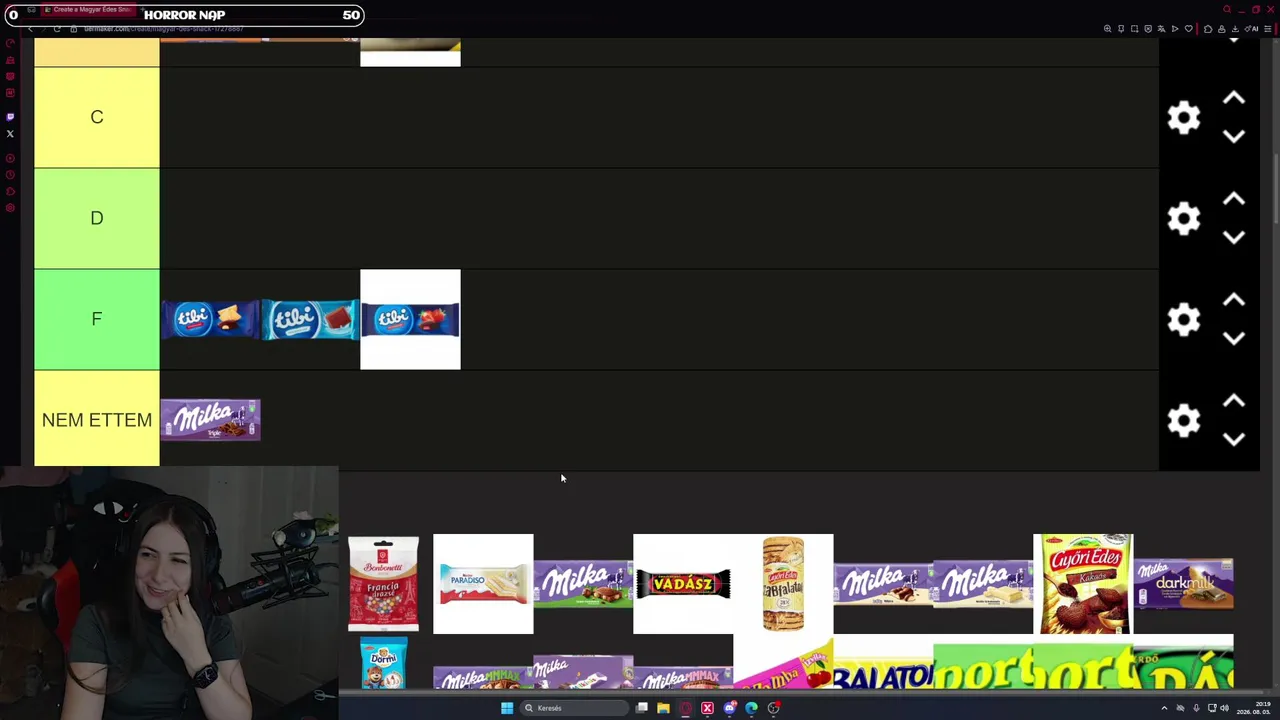Move tier D row down
Screen dimensions: 1280x720
pos(1234,238)
